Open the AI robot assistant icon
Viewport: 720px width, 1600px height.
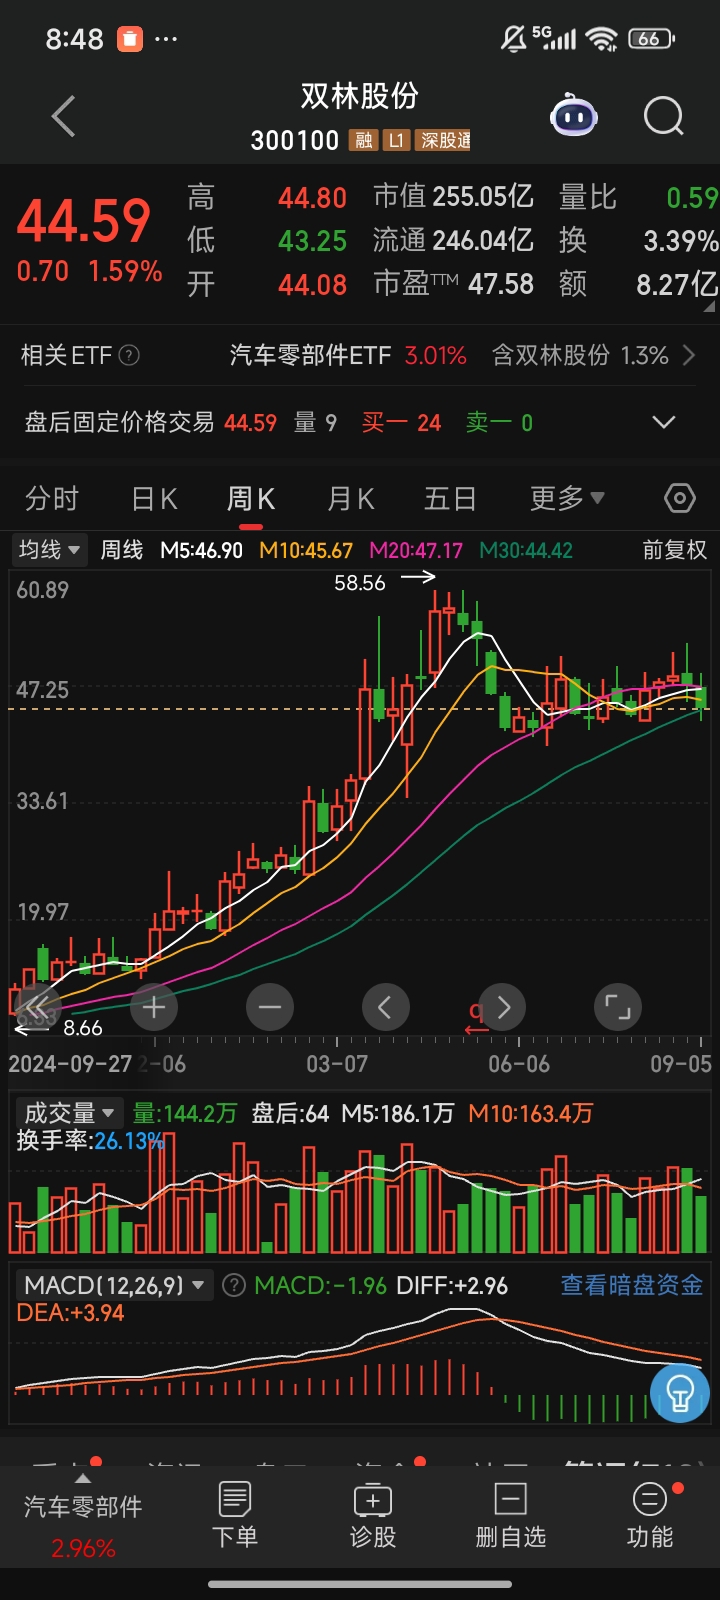pos(574,117)
